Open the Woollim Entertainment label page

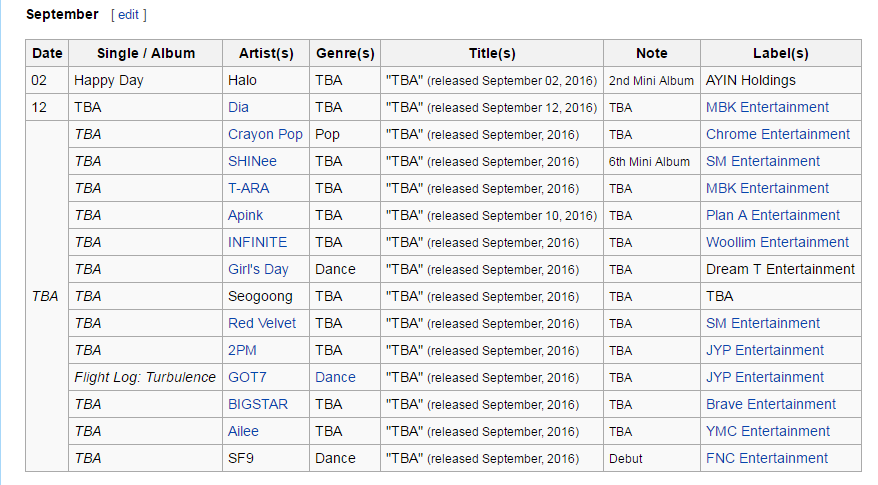[x=777, y=242]
